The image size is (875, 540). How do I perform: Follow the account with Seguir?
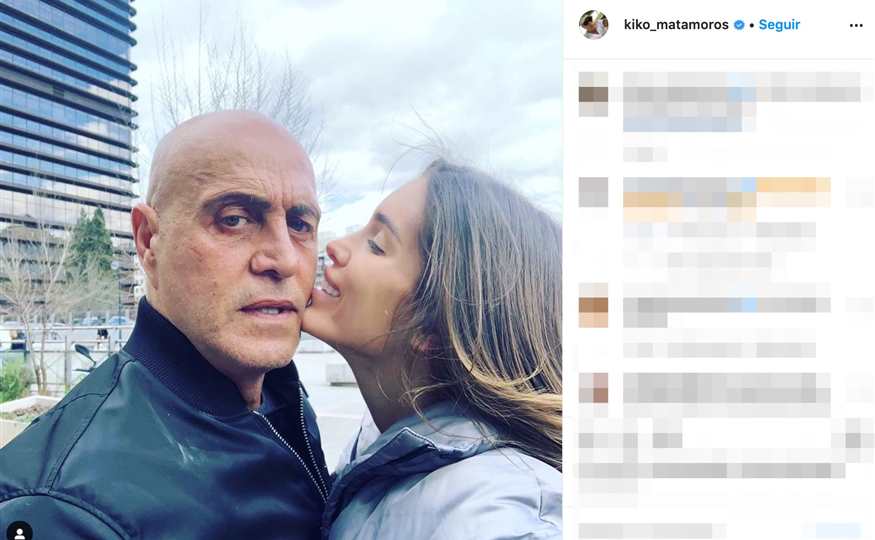780,25
